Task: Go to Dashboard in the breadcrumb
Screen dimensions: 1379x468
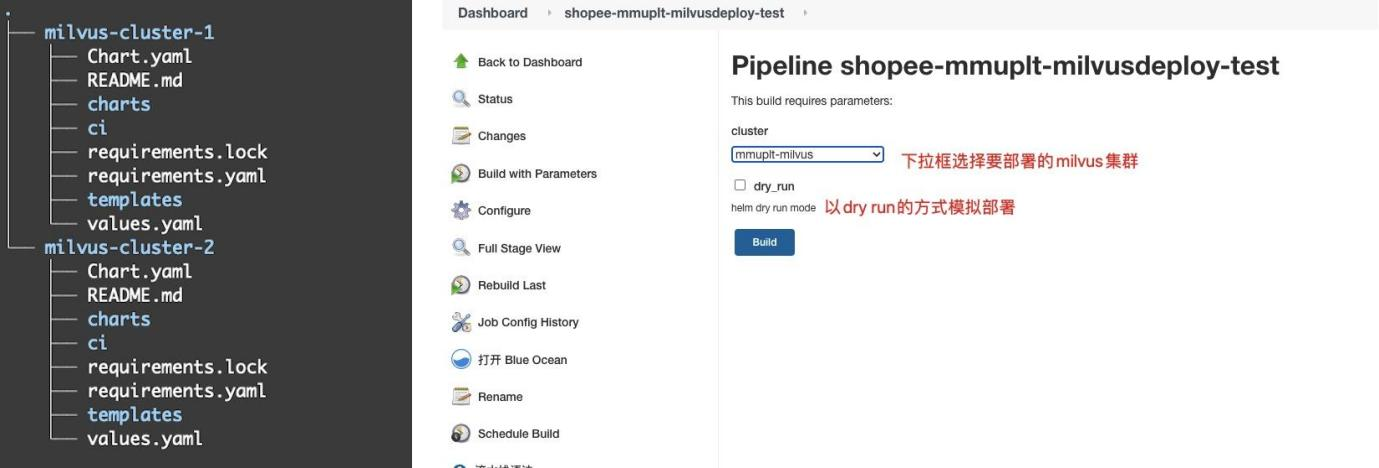Action: pos(492,13)
